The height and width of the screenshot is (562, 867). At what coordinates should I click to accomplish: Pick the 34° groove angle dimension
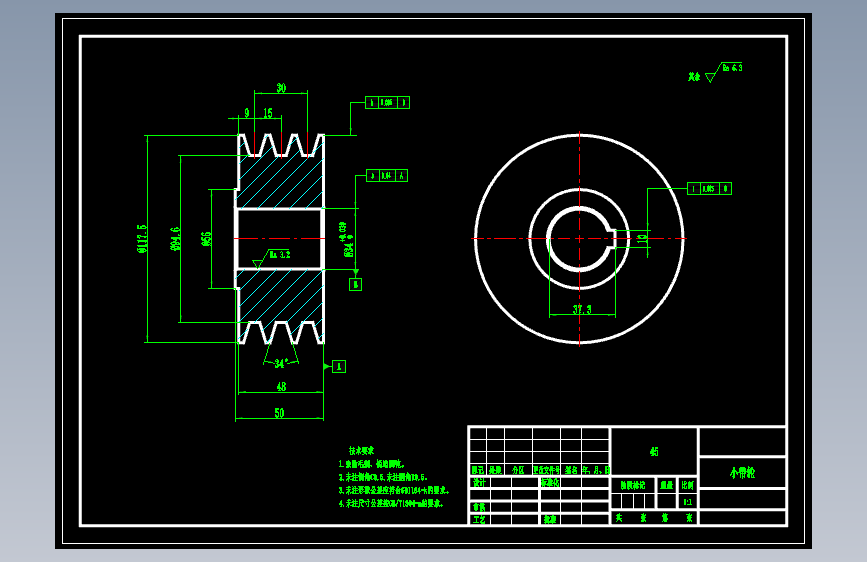[280, 363]
